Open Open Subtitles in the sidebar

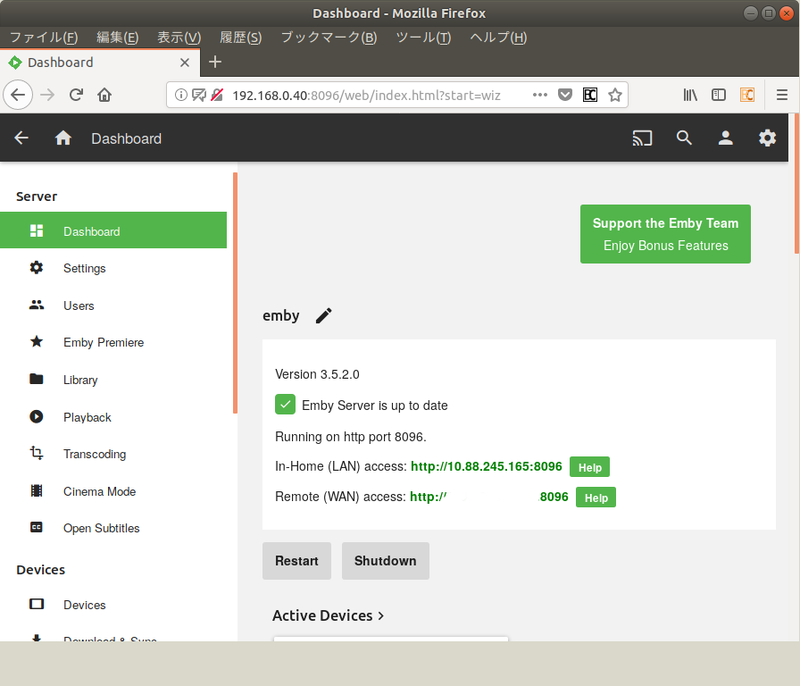coord(113,527)
